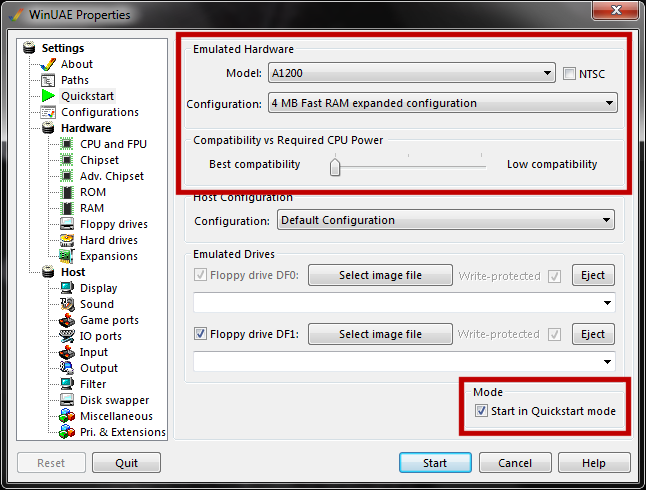Screen dimensions: 646x490
Task: Click the Hard drives icon
Action: [x=67, y=240]
